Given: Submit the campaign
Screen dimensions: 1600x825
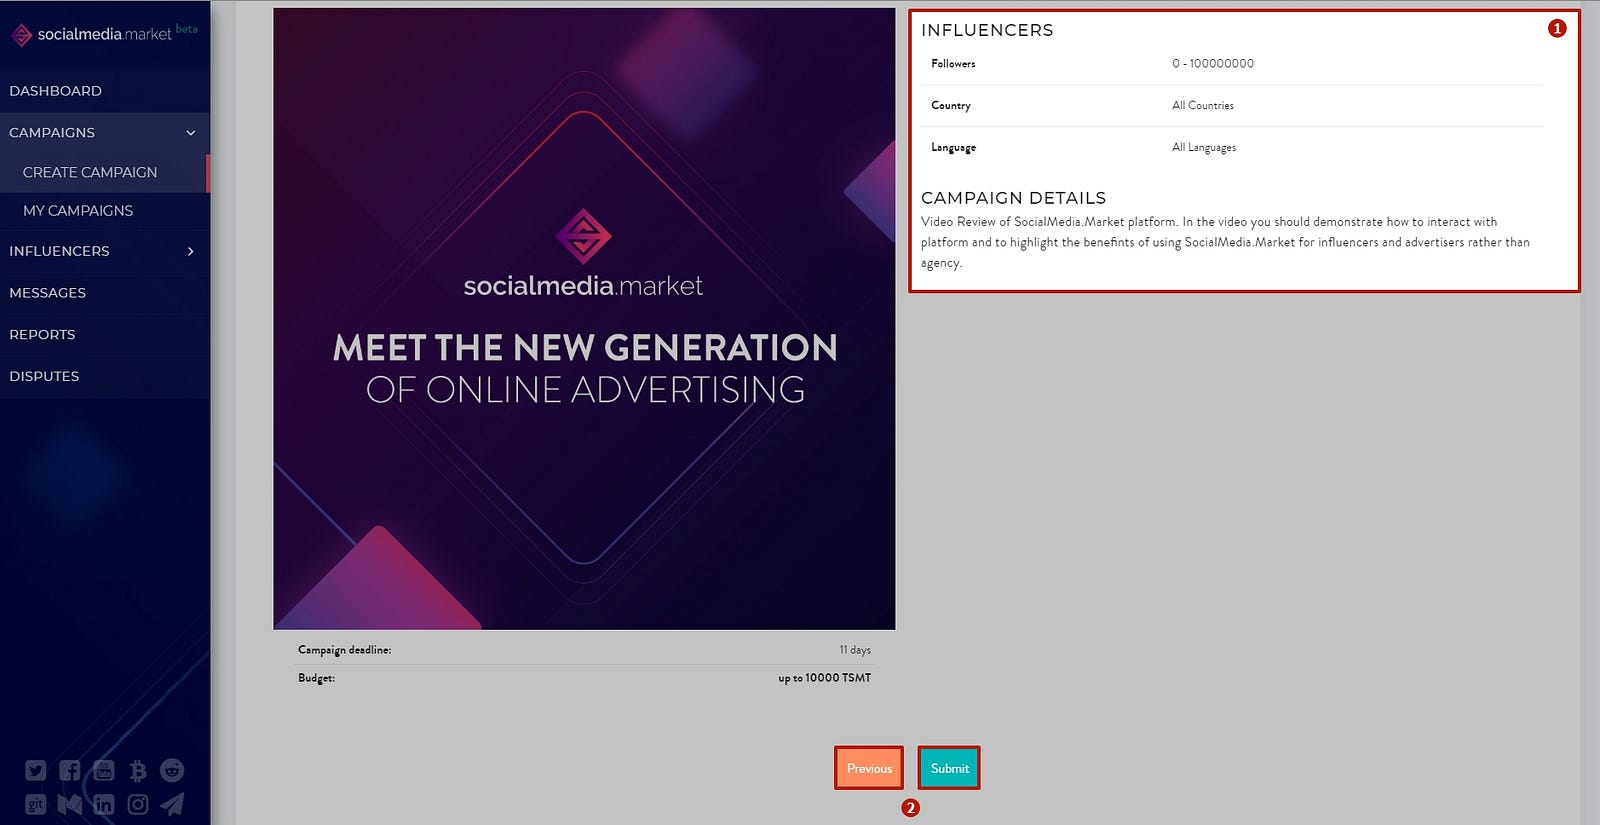Looking at the screenshot, I should click(949, 768).
